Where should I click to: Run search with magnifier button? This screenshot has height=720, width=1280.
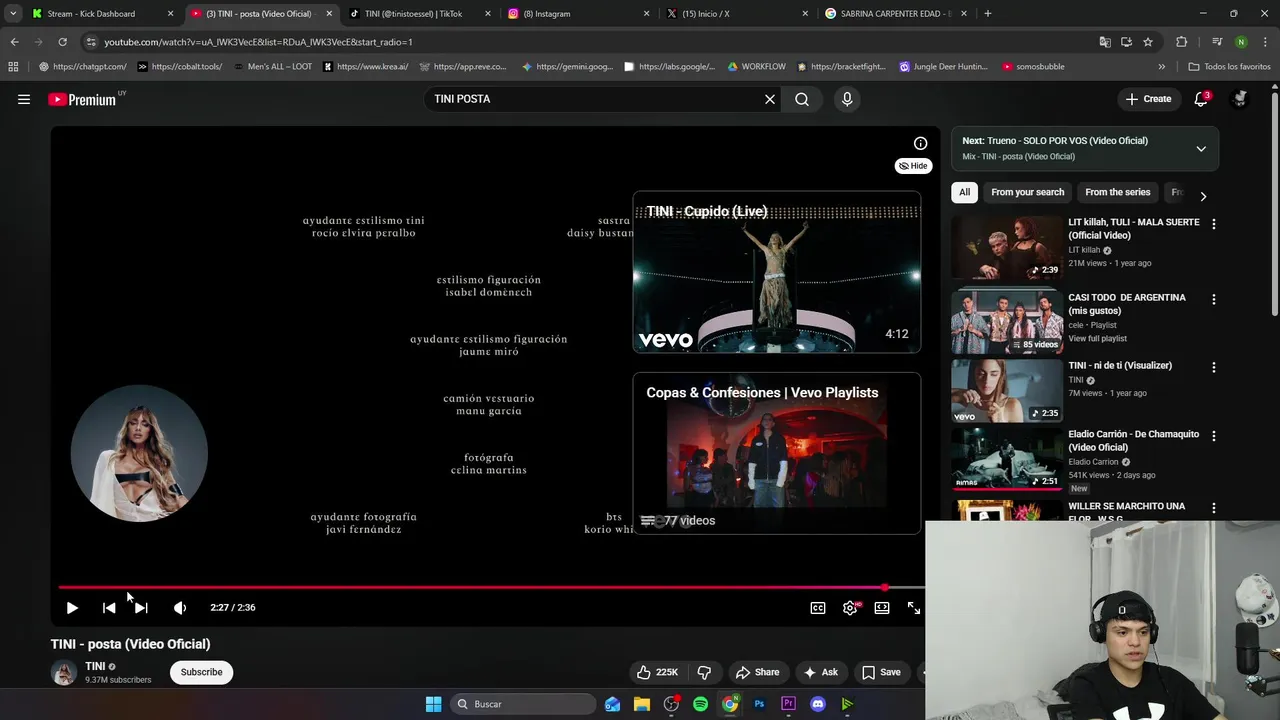(x=802, y=99)
